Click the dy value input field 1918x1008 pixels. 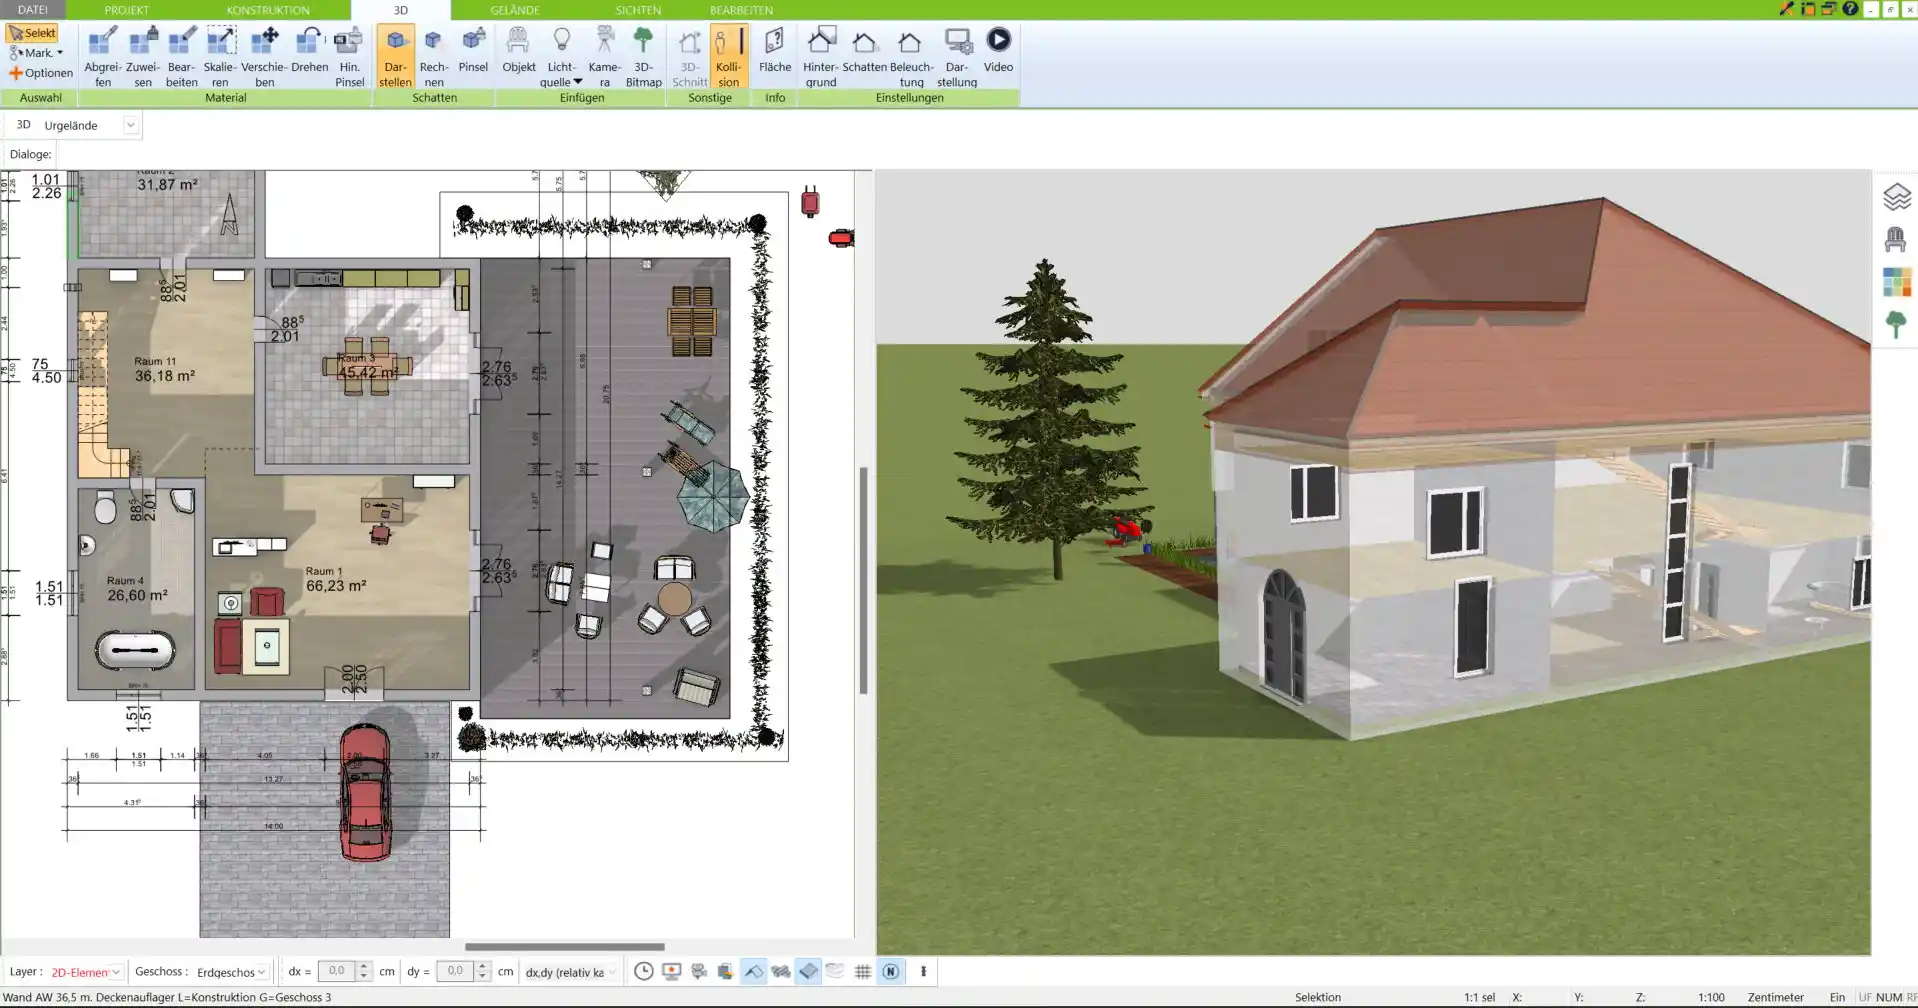point(455,971)
